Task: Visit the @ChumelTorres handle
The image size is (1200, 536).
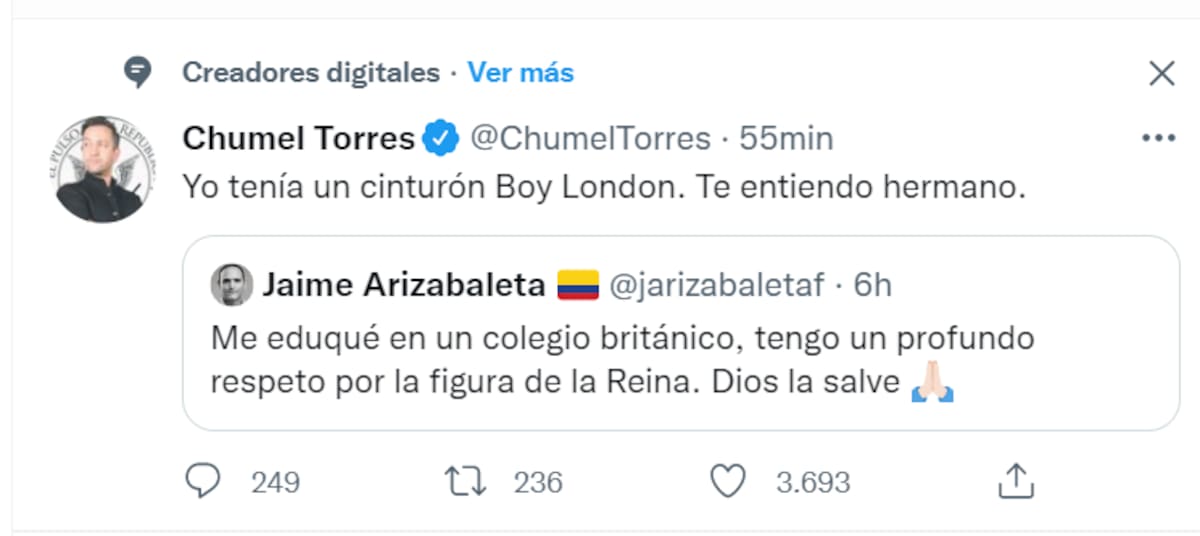Action: pyautogui.click(x=590, y=139)
